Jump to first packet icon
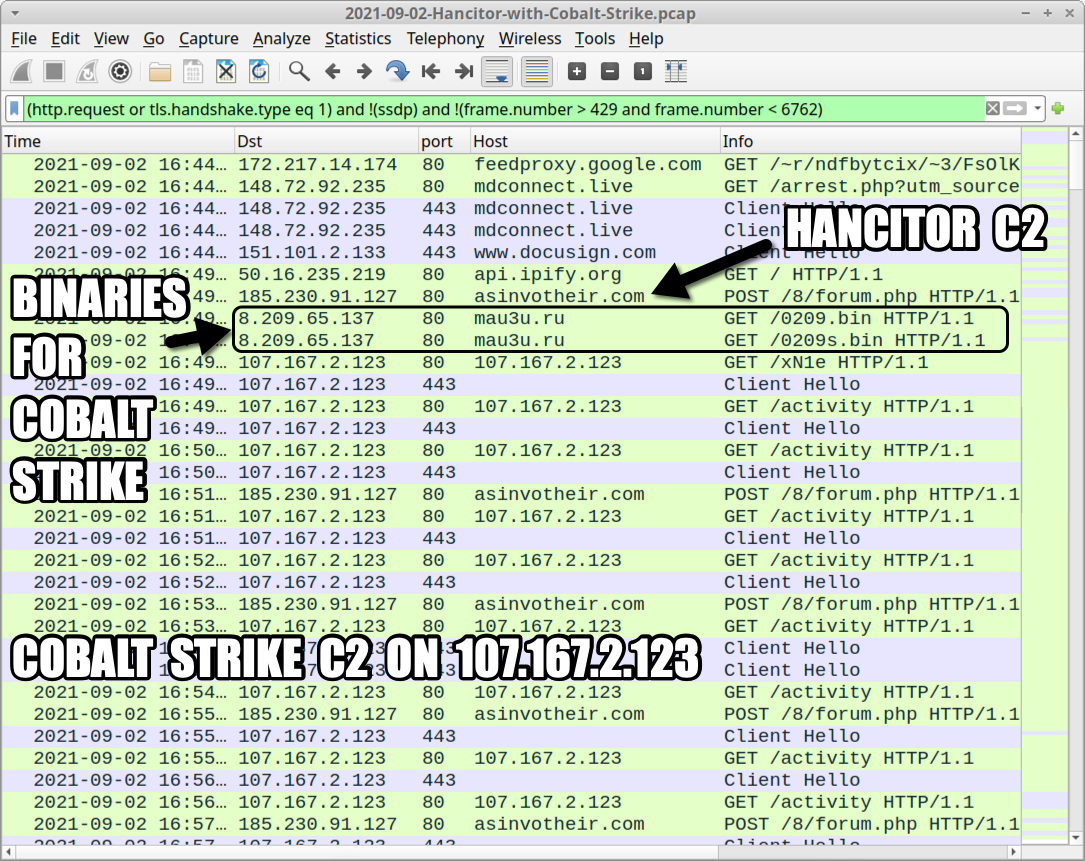 coord(430,71)
